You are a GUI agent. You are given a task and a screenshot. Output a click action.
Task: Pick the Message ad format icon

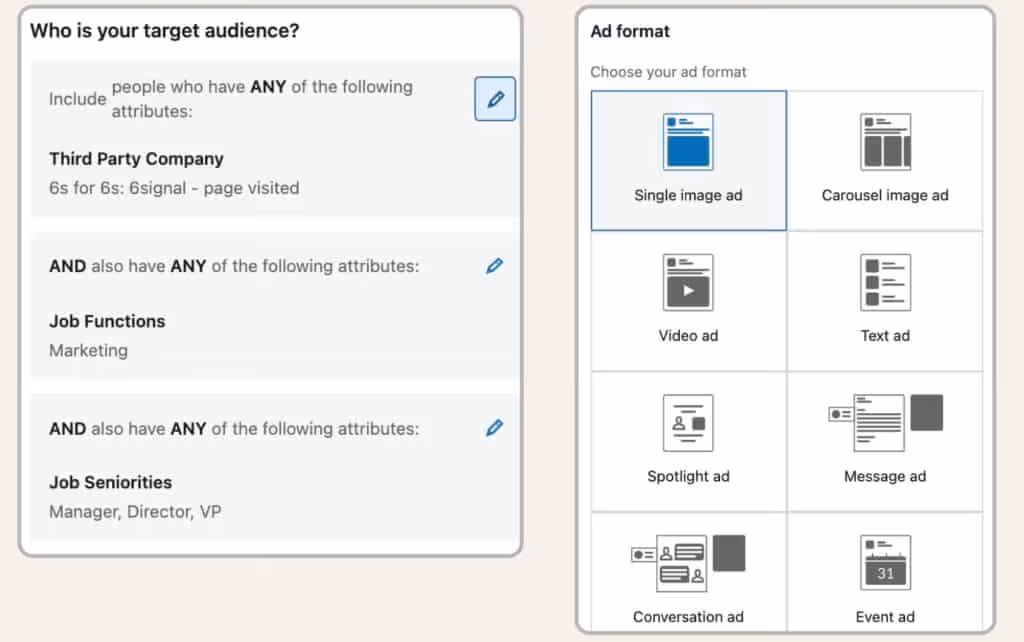point(886,423)
